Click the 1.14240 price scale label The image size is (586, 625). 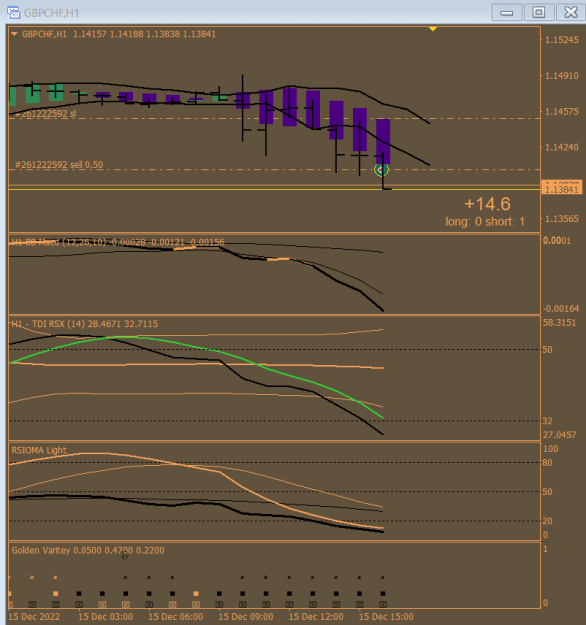pyautogui.click(x=562, y=147)
